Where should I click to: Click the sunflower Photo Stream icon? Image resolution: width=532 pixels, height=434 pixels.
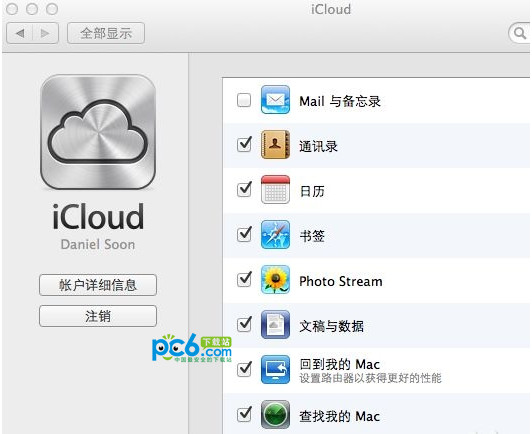275,280
